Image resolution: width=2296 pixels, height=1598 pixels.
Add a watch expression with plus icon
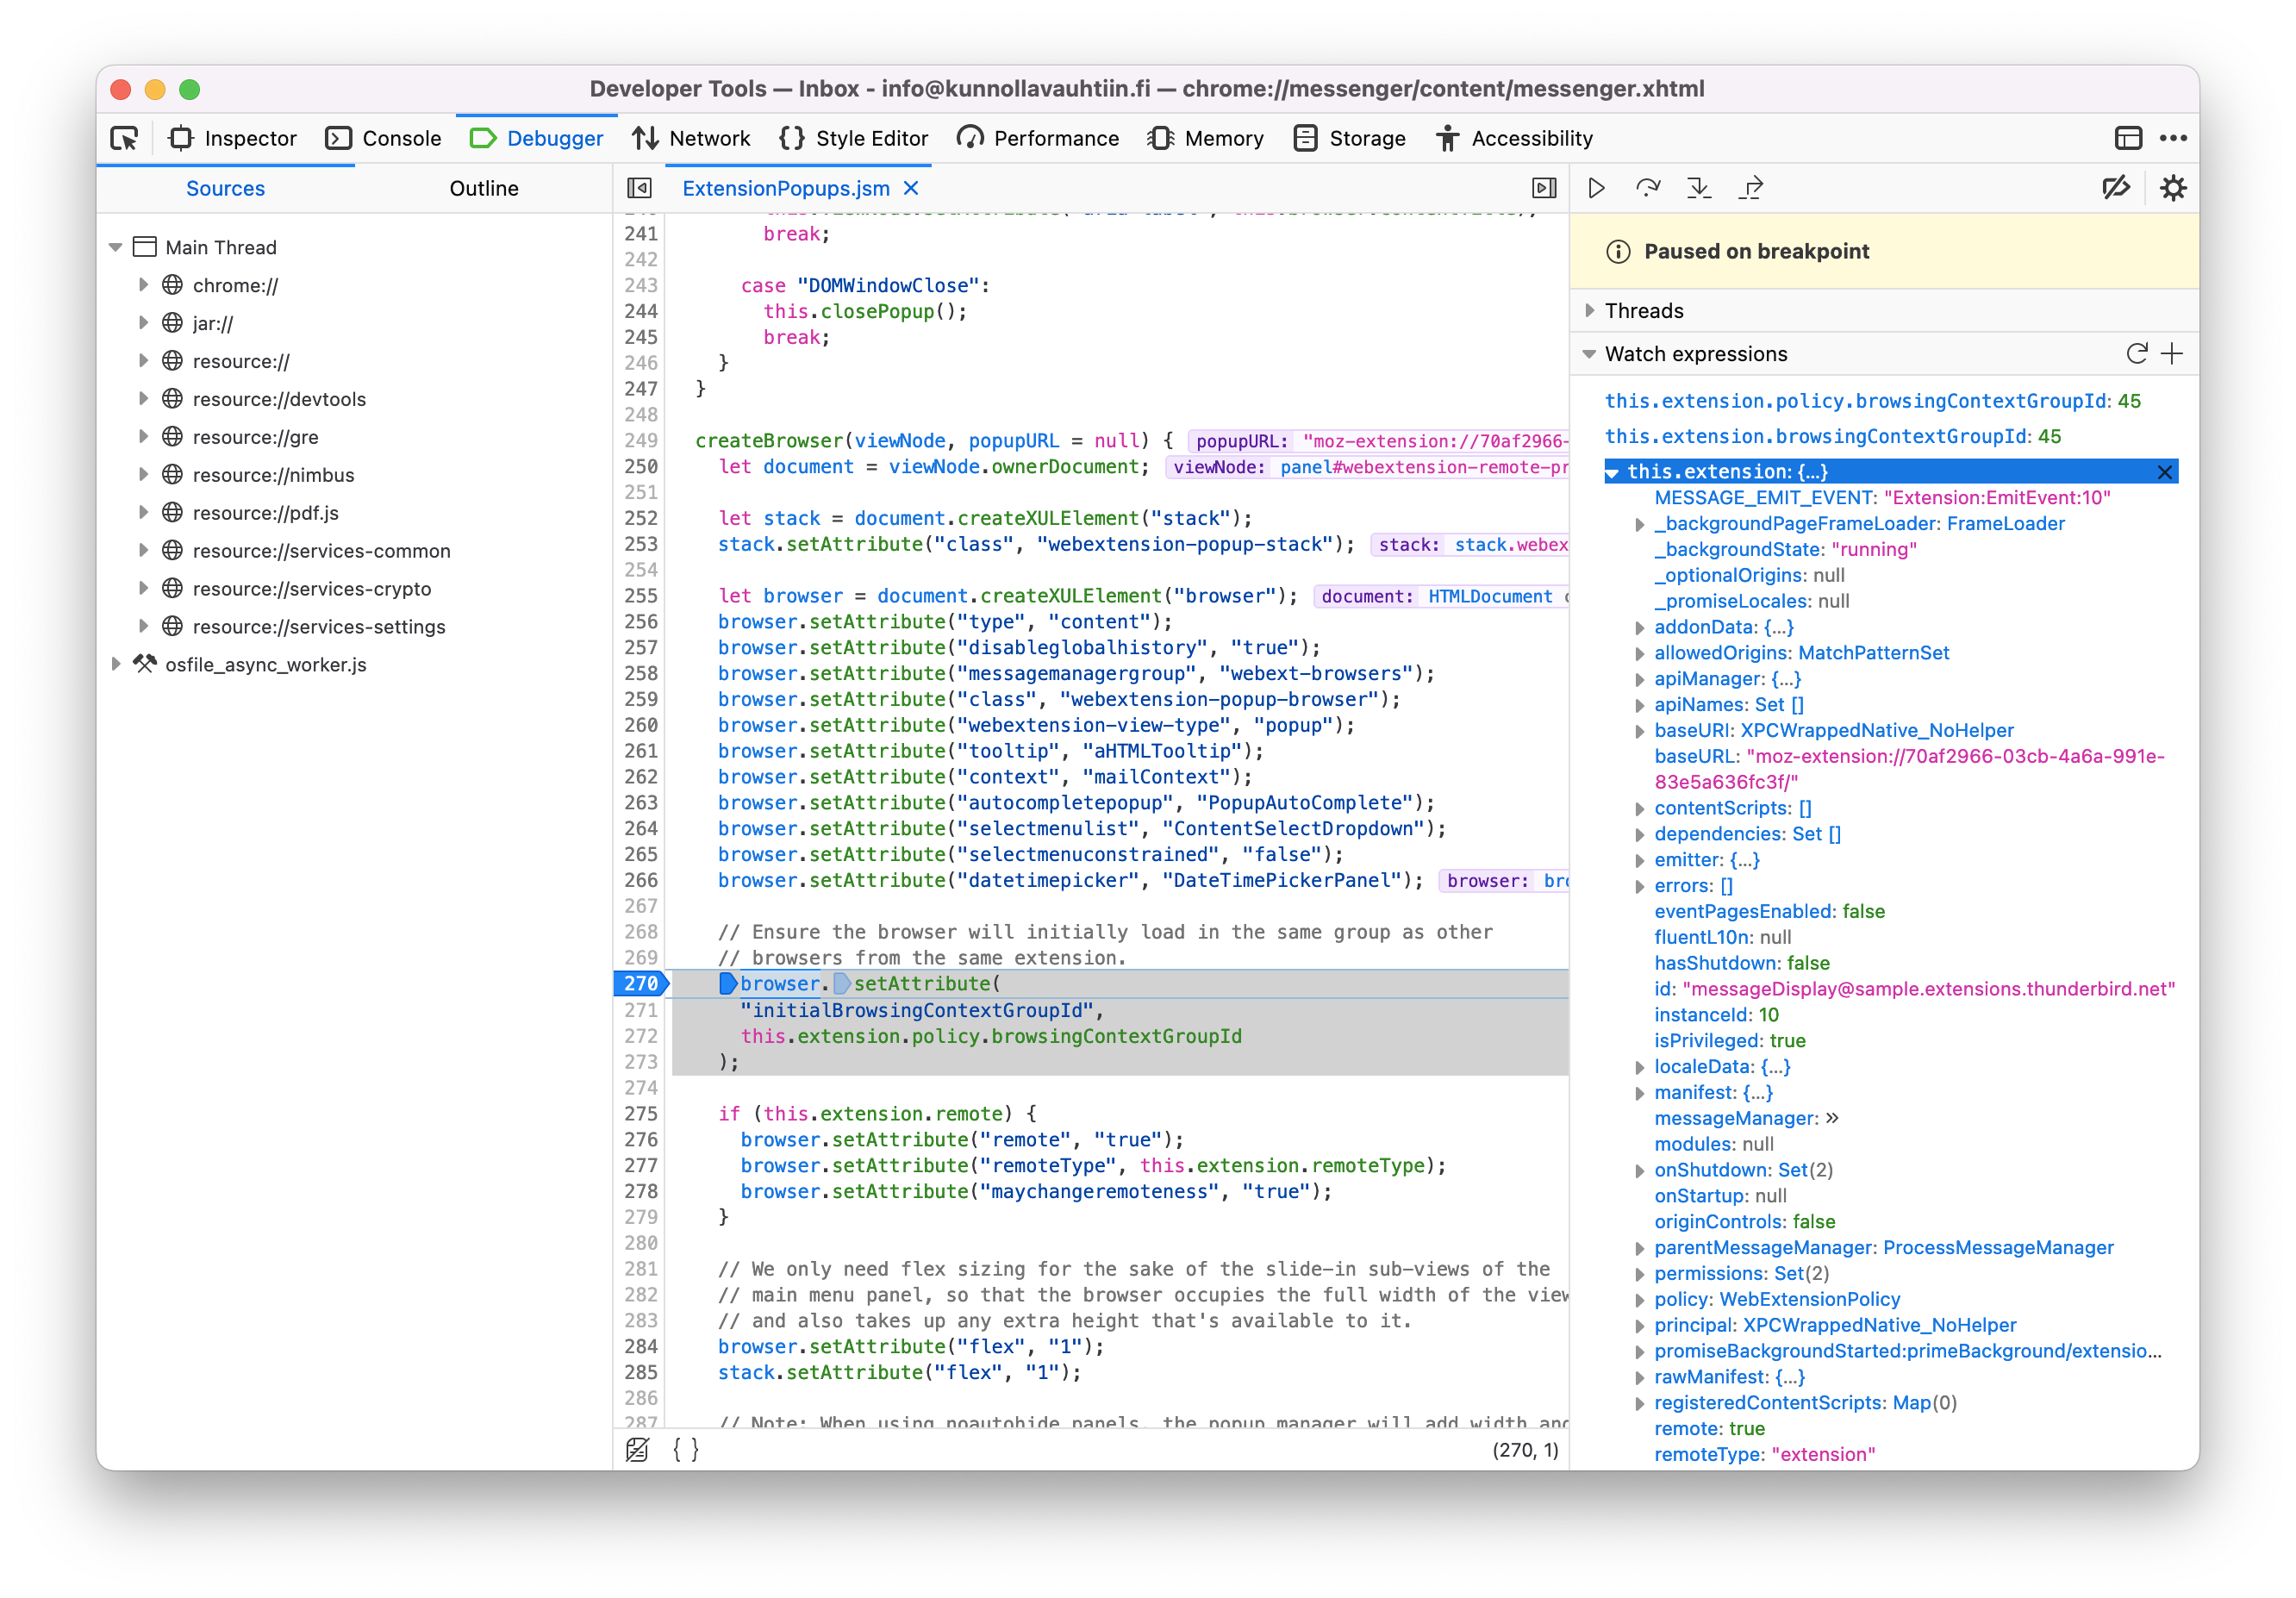click(x=2171, y=354)
